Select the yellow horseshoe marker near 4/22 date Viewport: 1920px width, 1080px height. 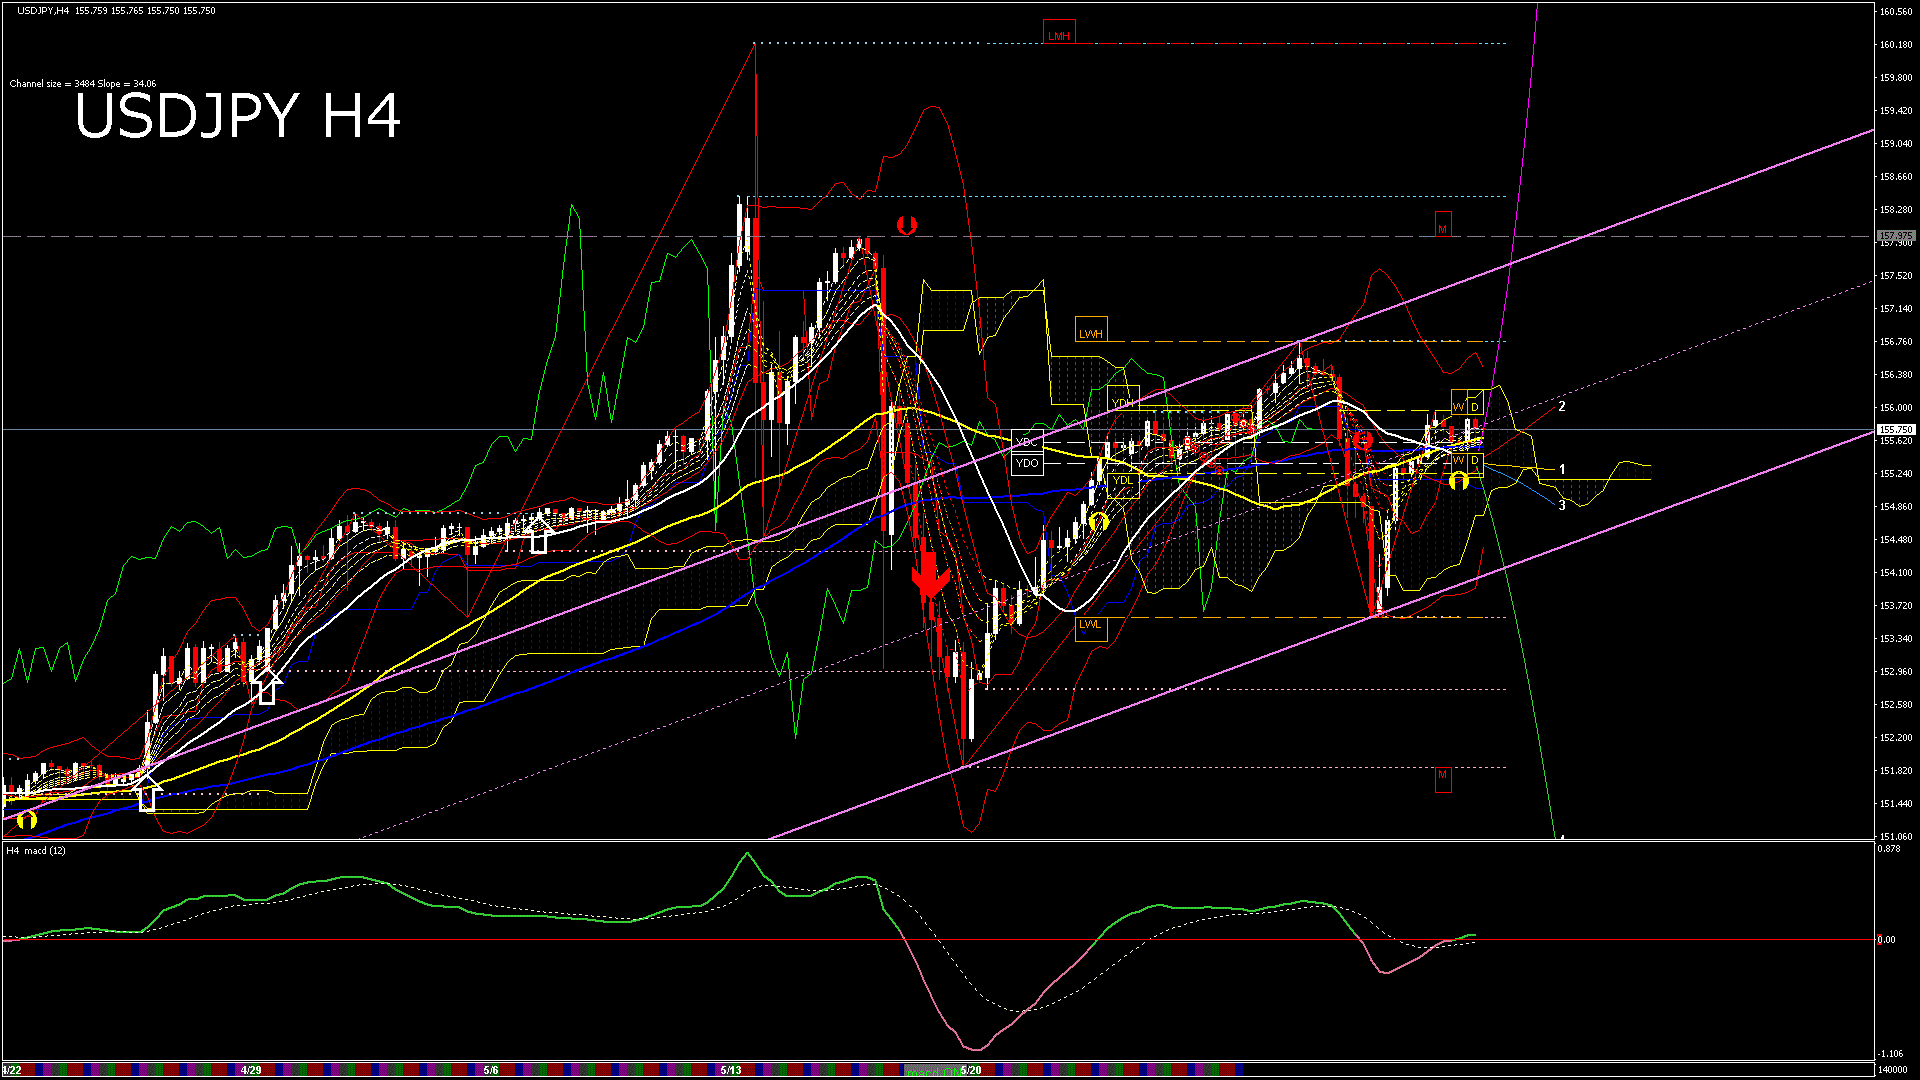26,821
